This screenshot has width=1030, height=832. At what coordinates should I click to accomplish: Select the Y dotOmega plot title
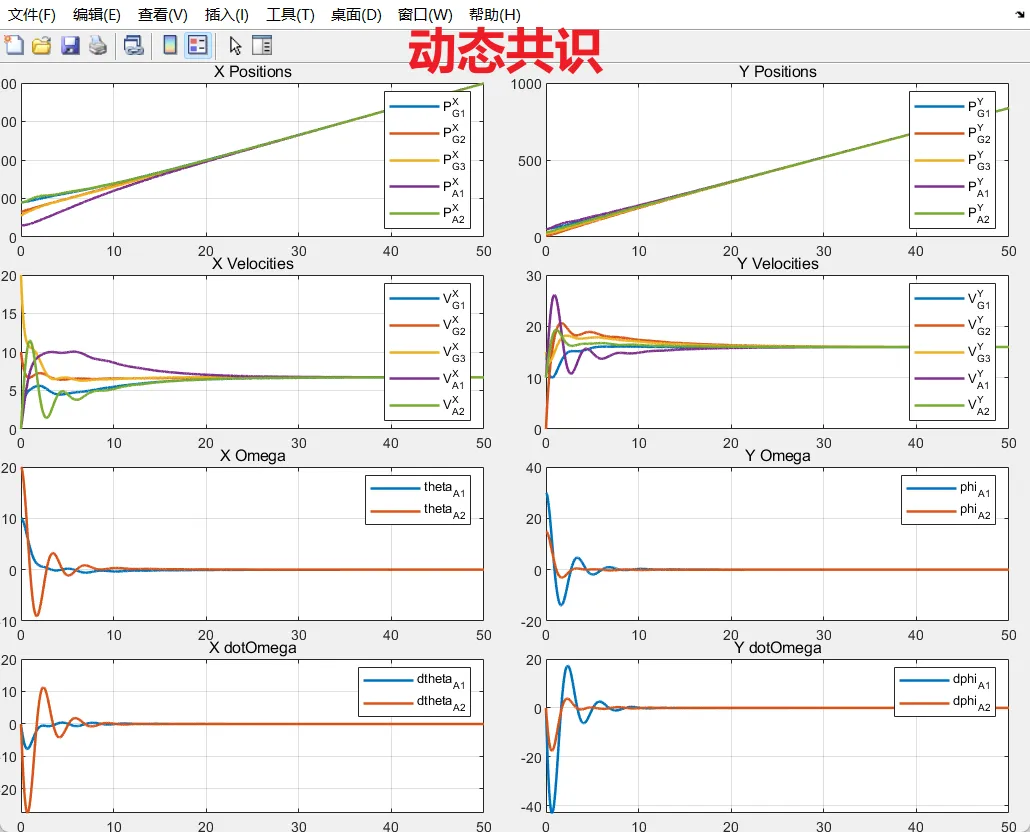778,647
